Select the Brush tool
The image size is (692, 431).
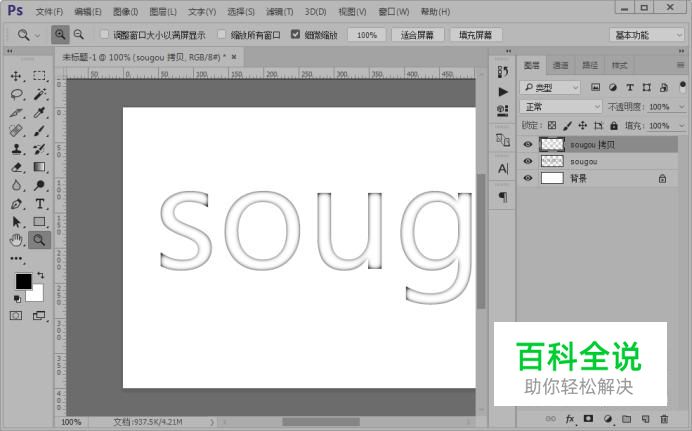(x=39, y=131)
